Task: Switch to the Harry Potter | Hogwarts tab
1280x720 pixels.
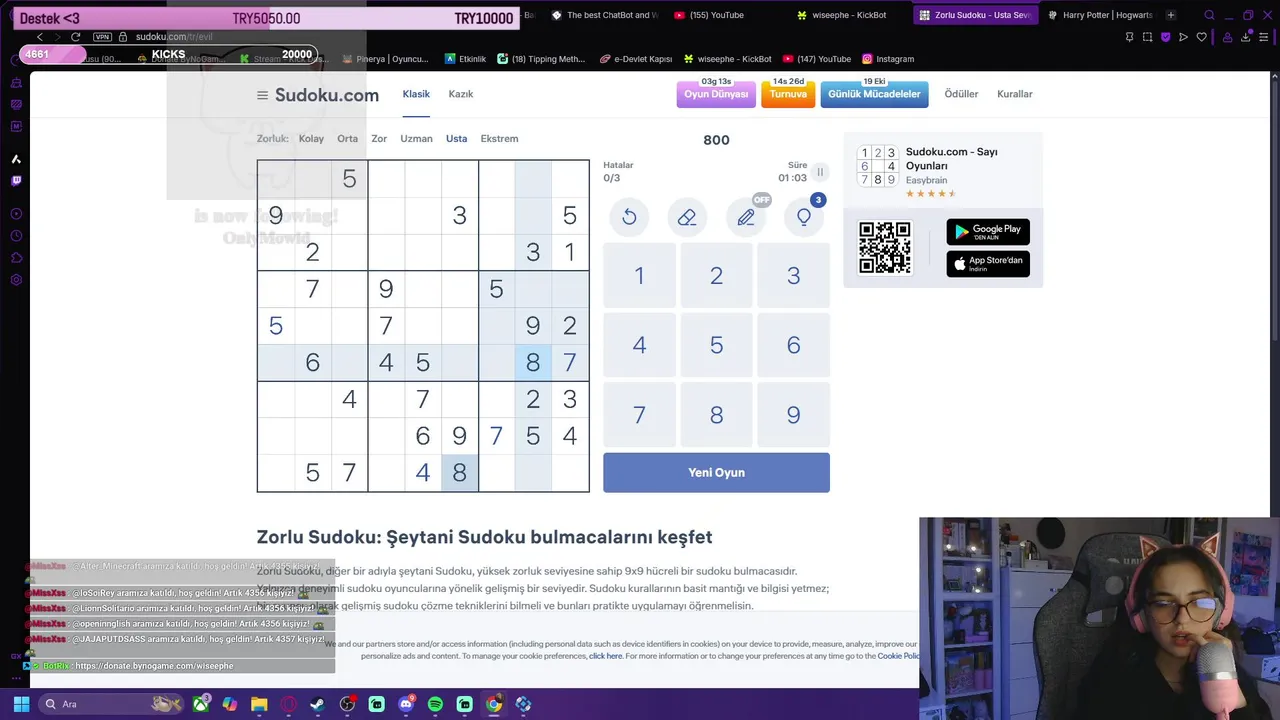Action: [x=1100, y=15]
